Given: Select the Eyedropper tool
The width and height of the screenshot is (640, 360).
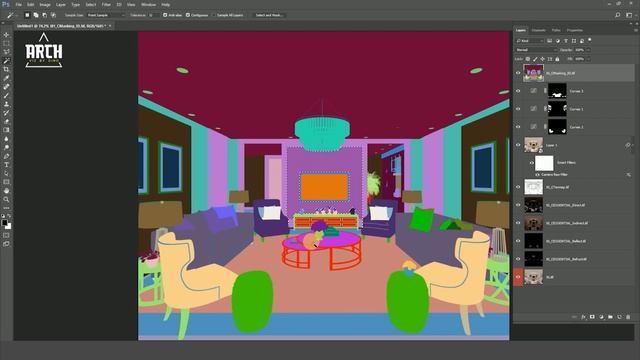Looking at the screenshot, I should point(6,78).
